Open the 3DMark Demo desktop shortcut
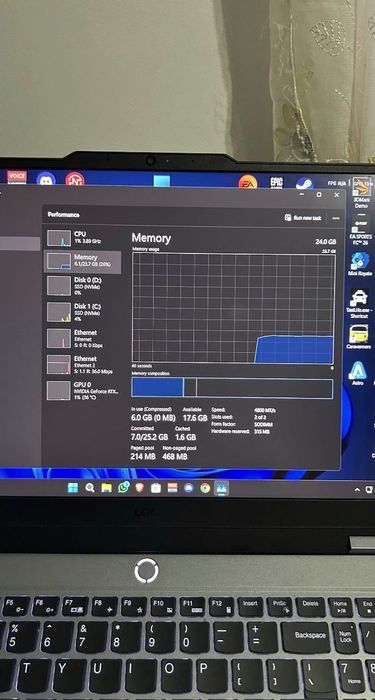Screen dimensions: 375x700 pyautogui.click(x=361, y=193)
